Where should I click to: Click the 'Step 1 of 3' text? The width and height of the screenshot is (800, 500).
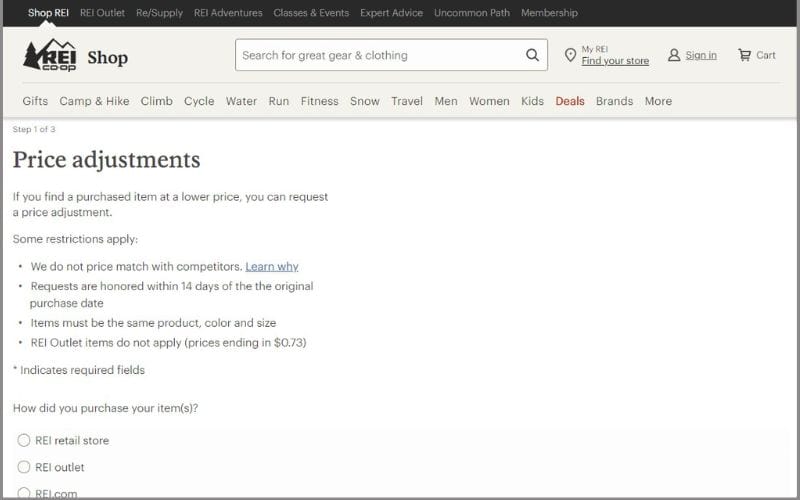click(34, 129)
